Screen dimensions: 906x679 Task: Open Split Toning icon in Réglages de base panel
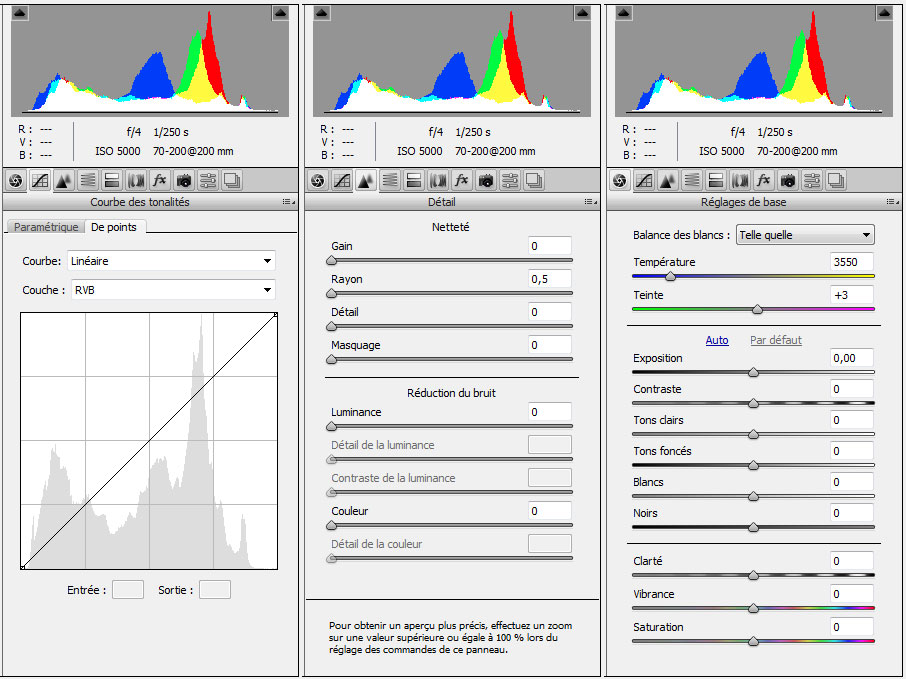pos(716,181)
